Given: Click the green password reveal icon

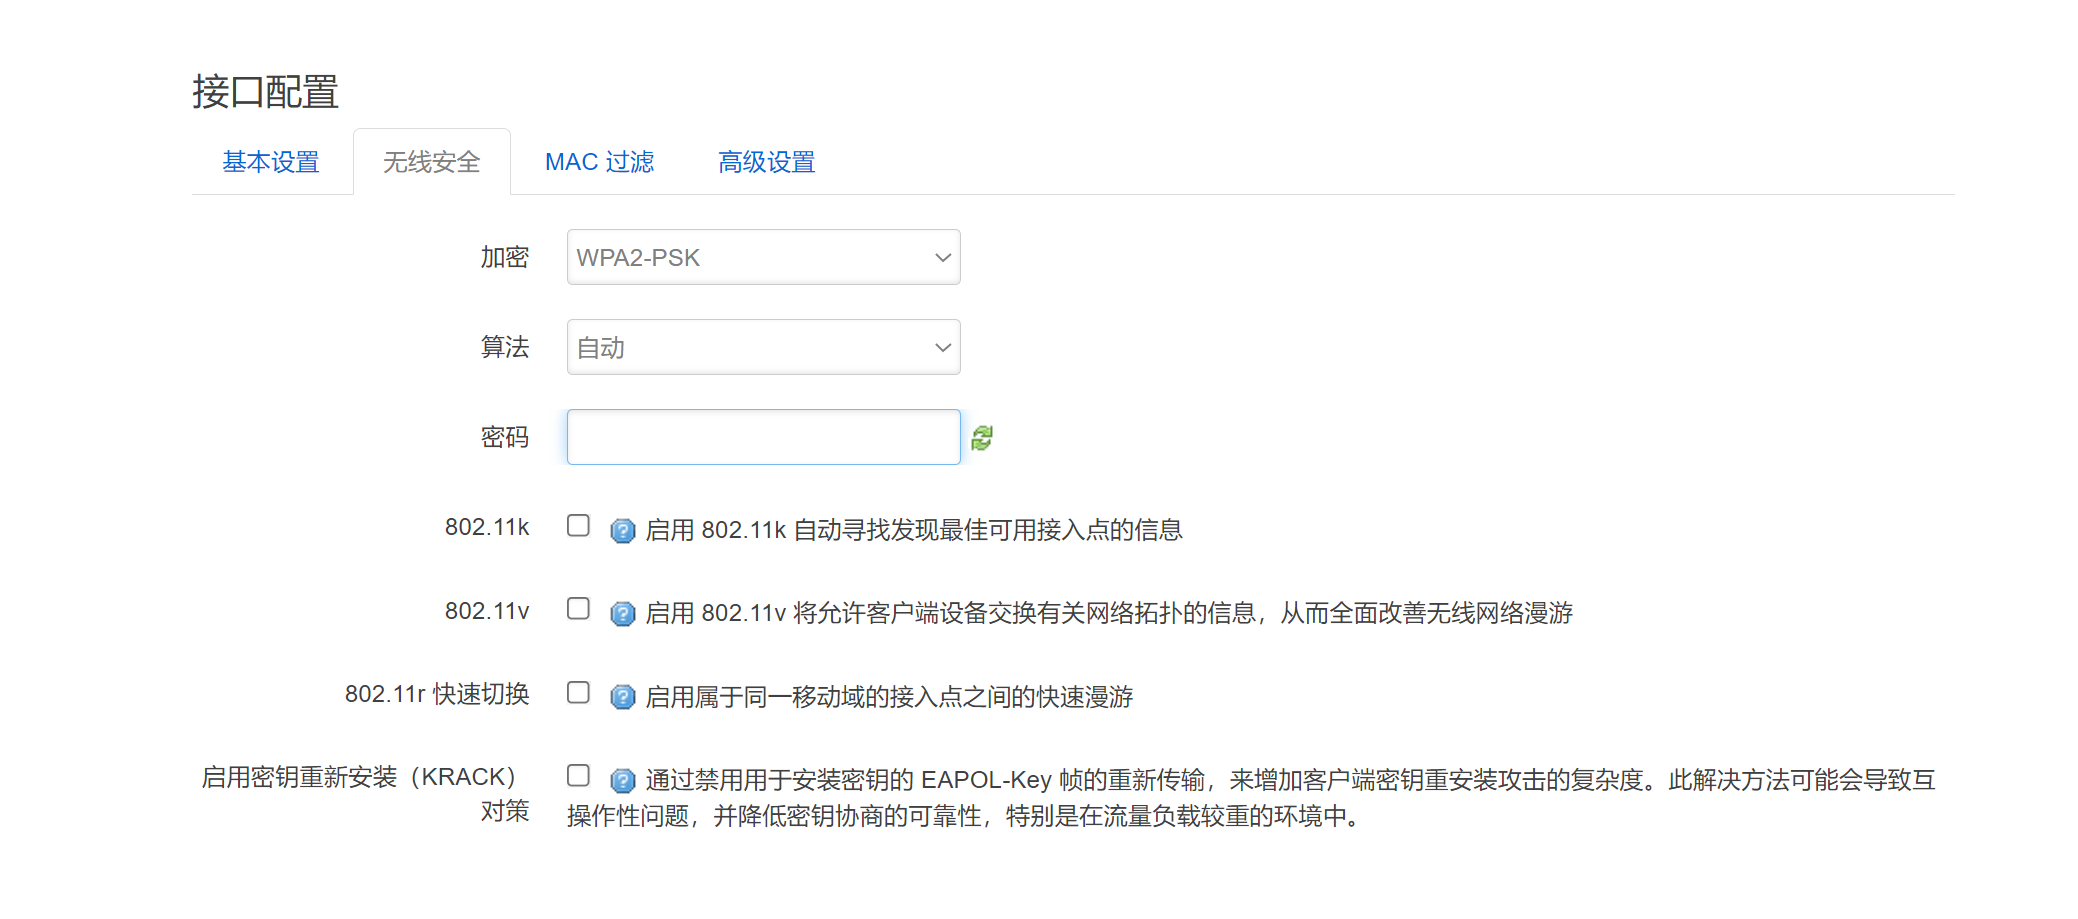Looking at the screenshot, I should tap(982, 438).
